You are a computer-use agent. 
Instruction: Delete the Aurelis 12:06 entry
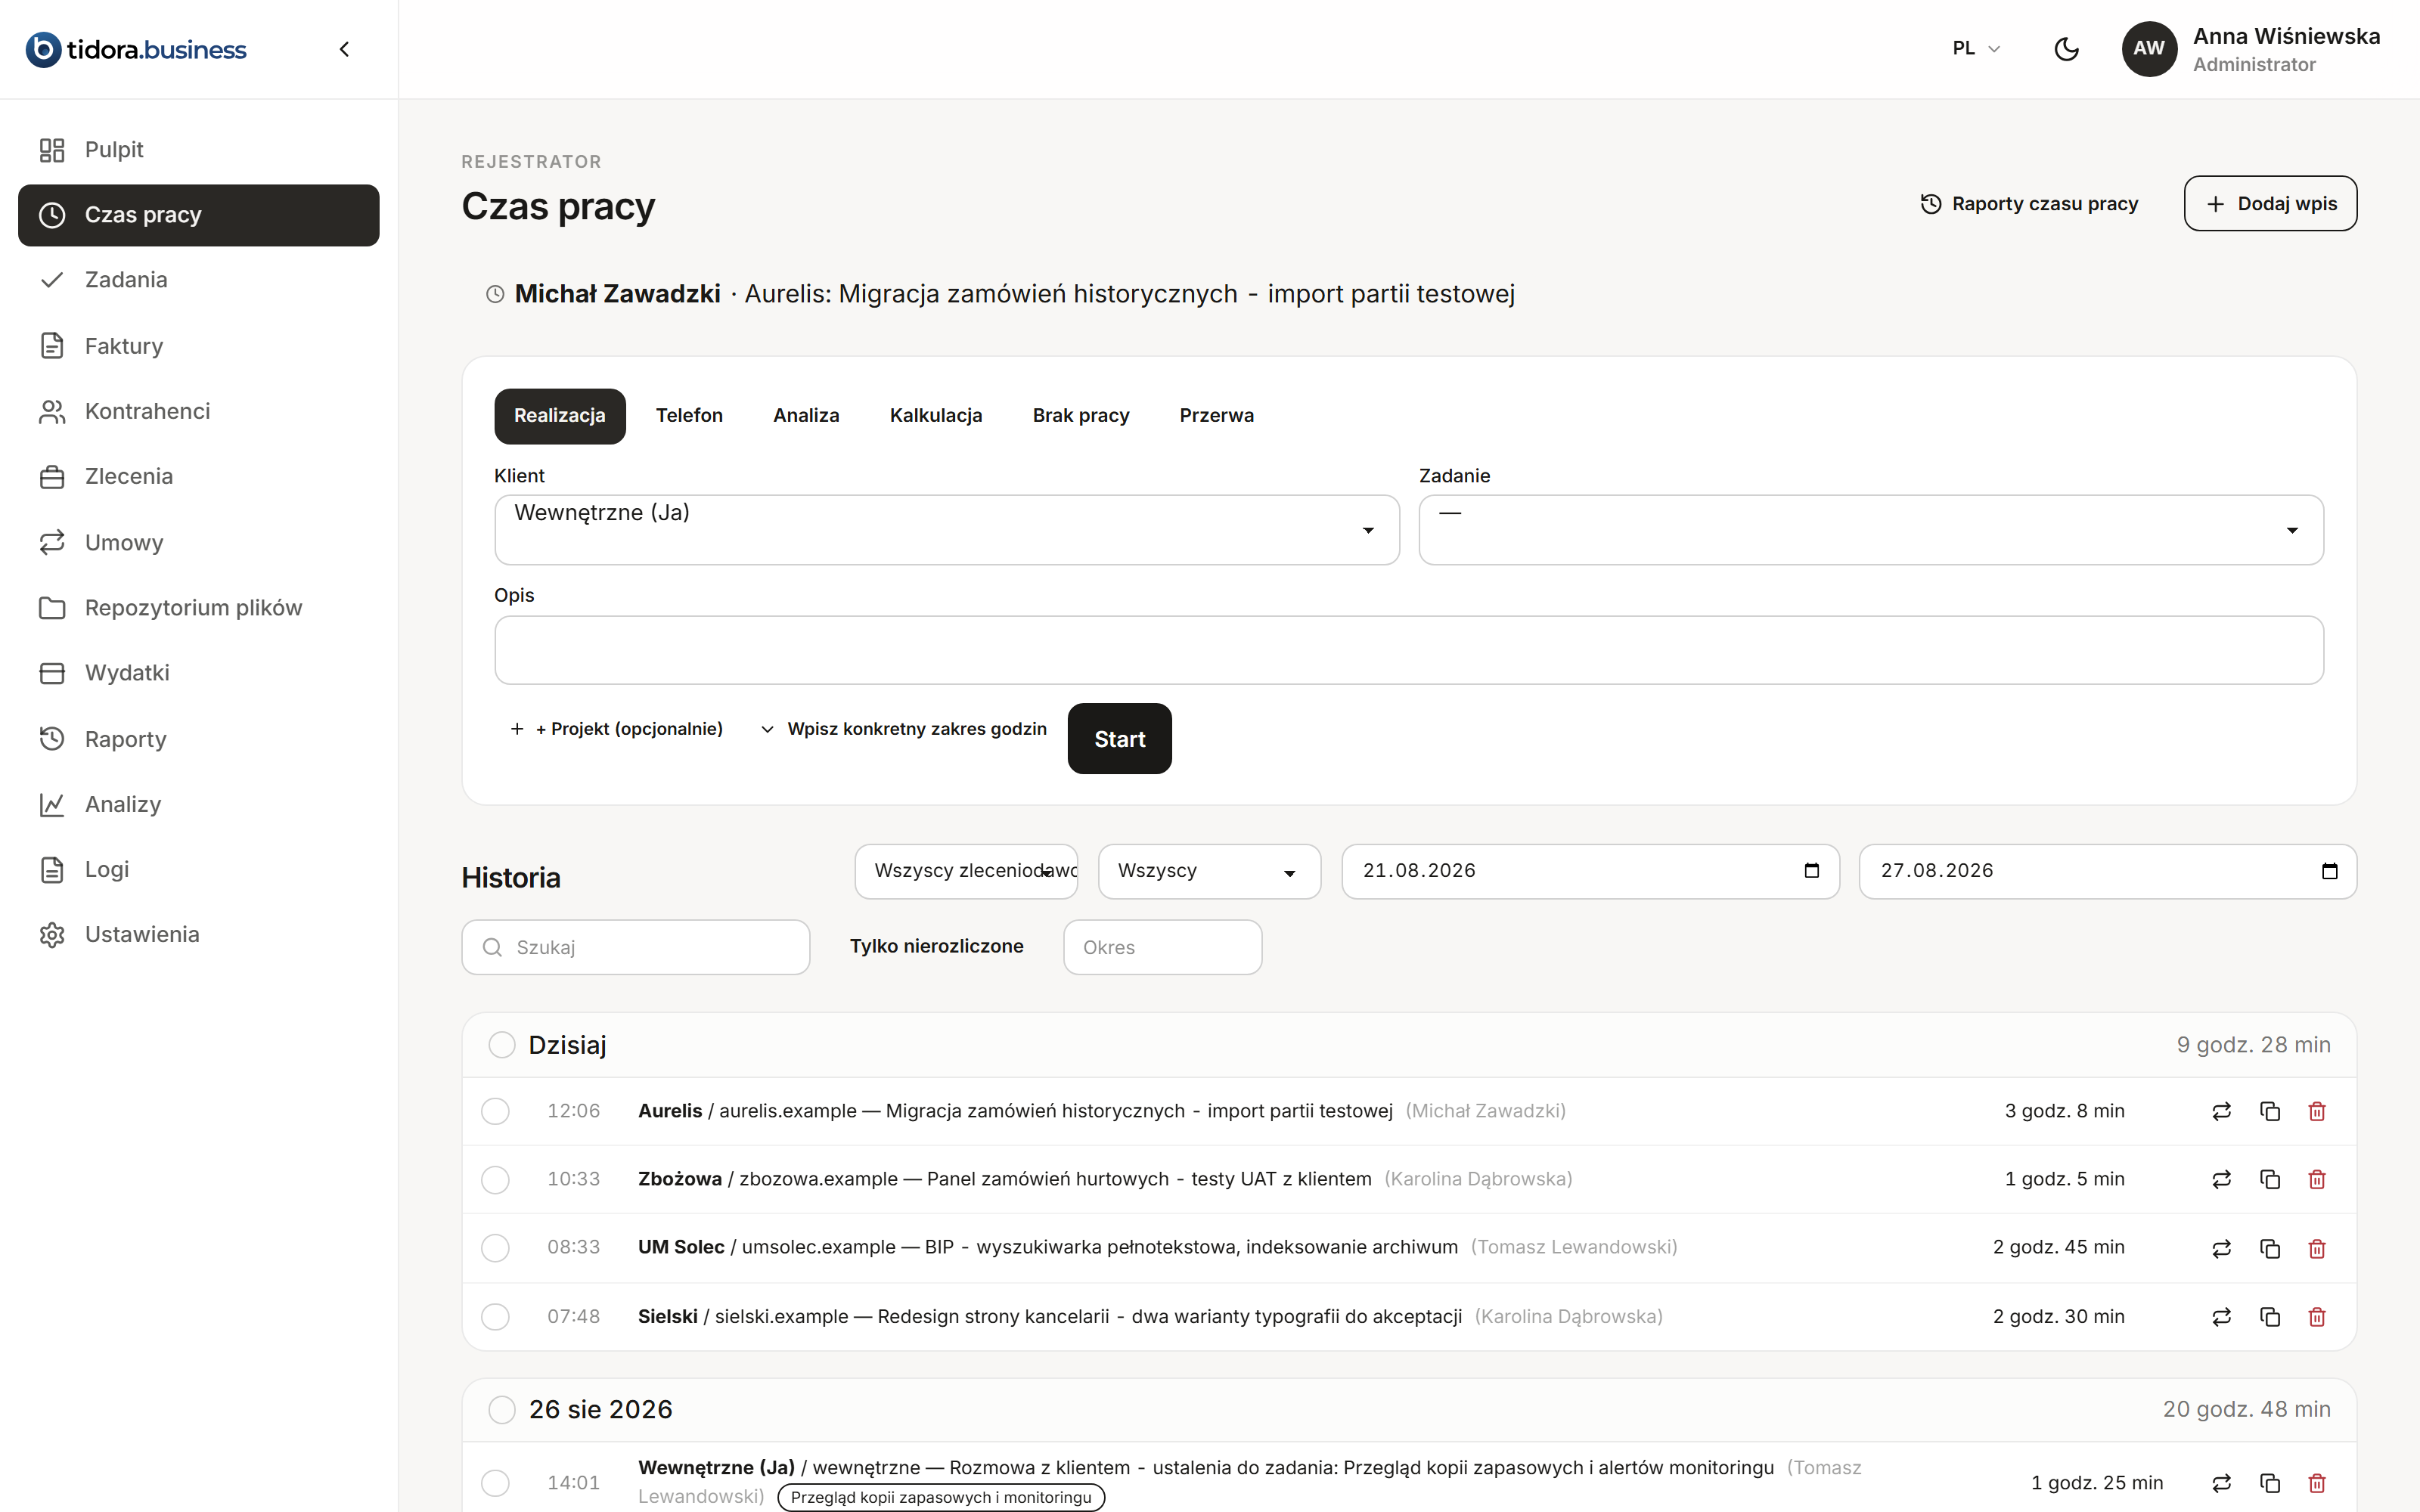coord(2316,1111)
